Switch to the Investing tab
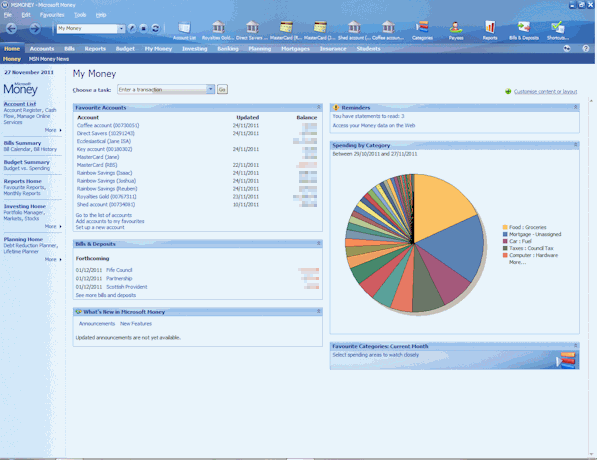 195,49
